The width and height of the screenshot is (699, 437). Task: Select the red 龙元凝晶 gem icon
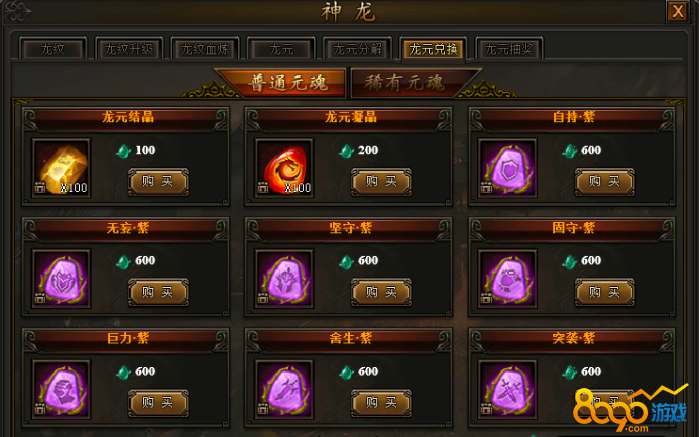pyautogui.click(x=284, y=168)
